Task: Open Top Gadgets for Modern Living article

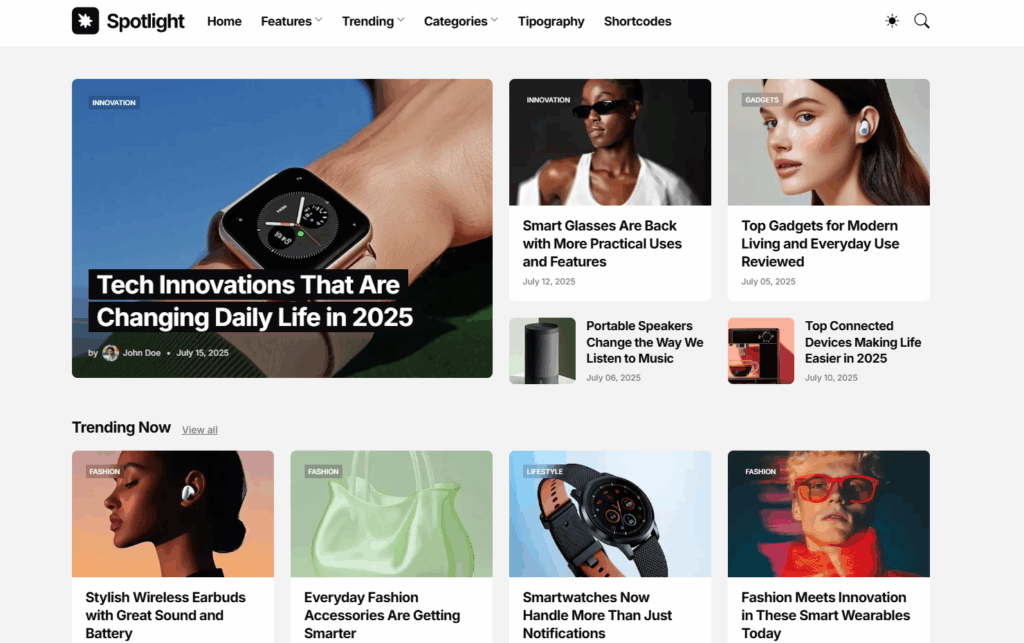Action: pos(820,243)
